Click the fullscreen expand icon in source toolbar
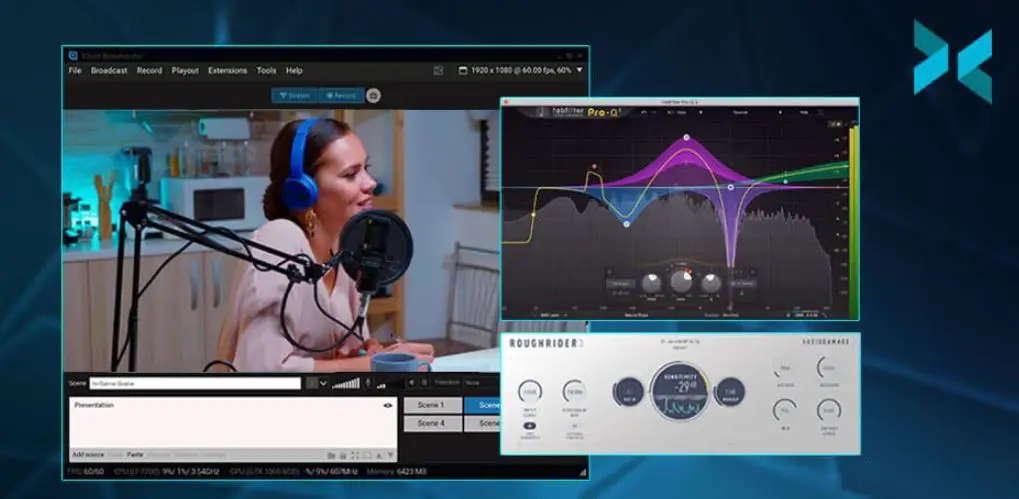This screenshot has height=499, width=1019. point(355,455)
